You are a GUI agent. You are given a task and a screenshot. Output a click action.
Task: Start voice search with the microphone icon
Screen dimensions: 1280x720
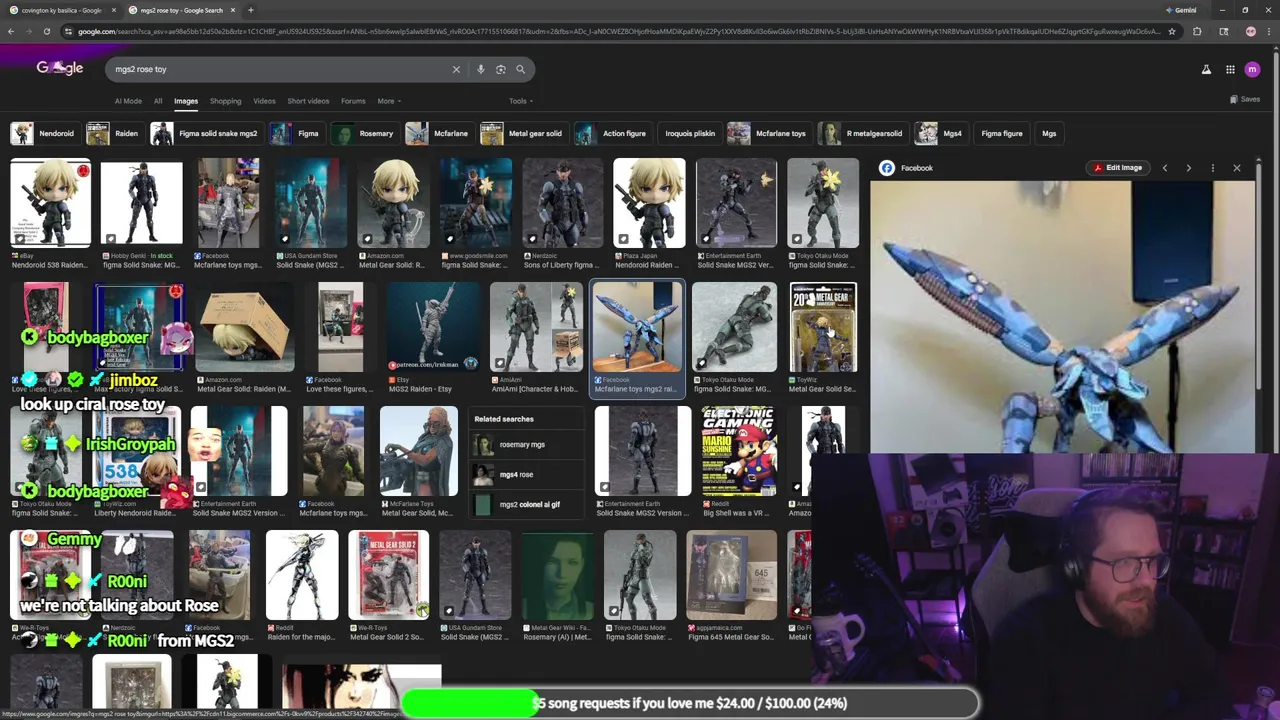[x=481, y=69]
